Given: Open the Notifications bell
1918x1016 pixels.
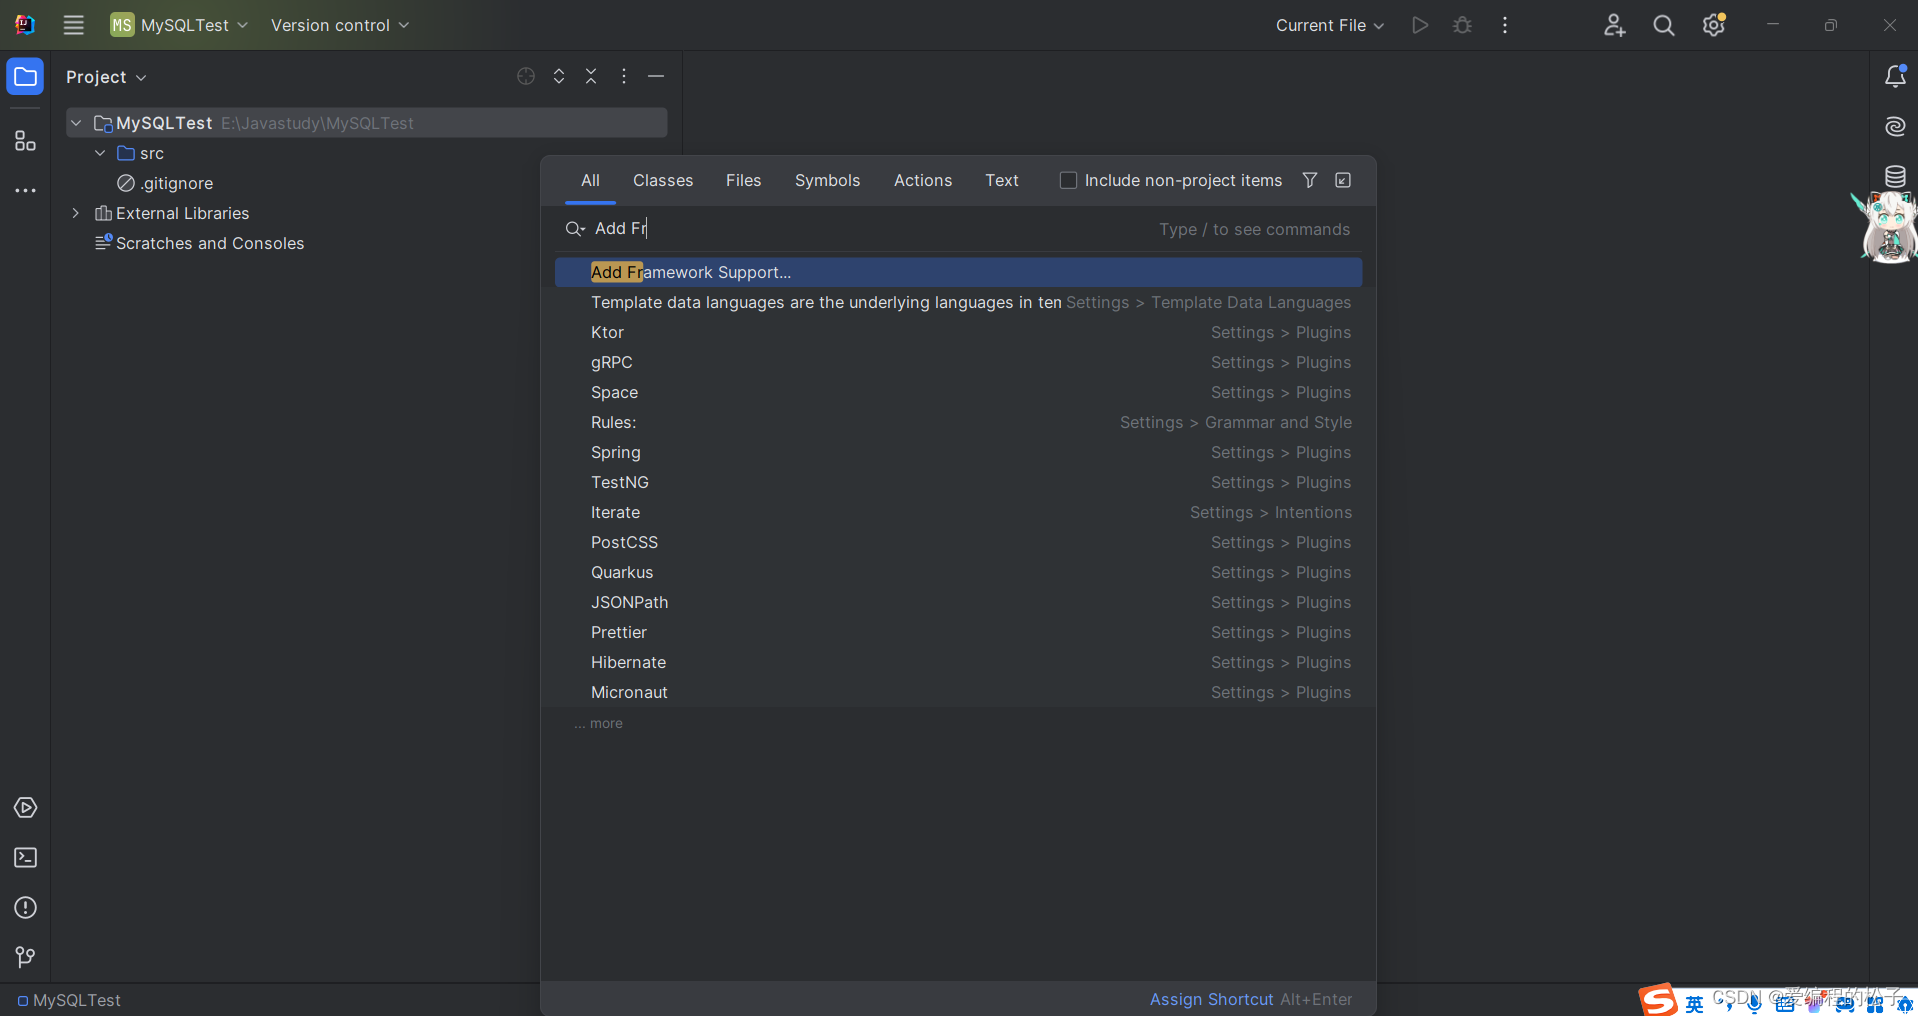Looking at the screenshot, I should click(1895, 76).
